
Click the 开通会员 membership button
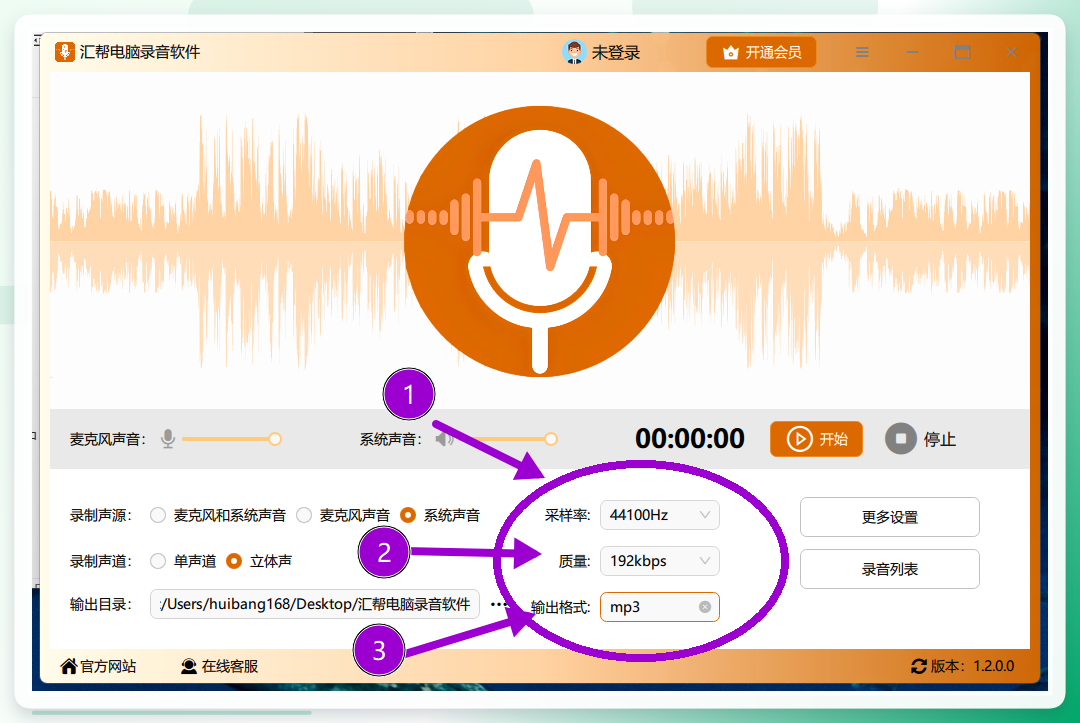pyautogui.click(x=761, y=52)
